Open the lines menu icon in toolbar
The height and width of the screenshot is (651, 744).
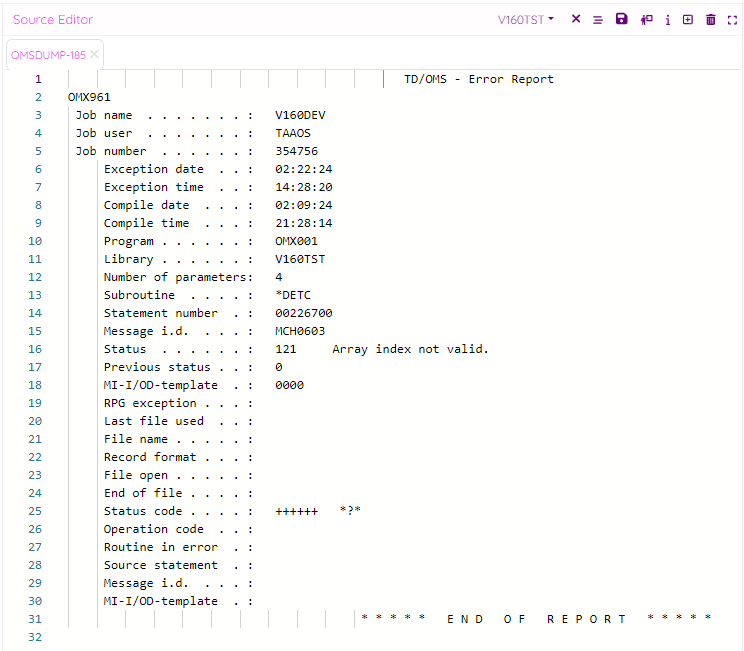(598, 20)
